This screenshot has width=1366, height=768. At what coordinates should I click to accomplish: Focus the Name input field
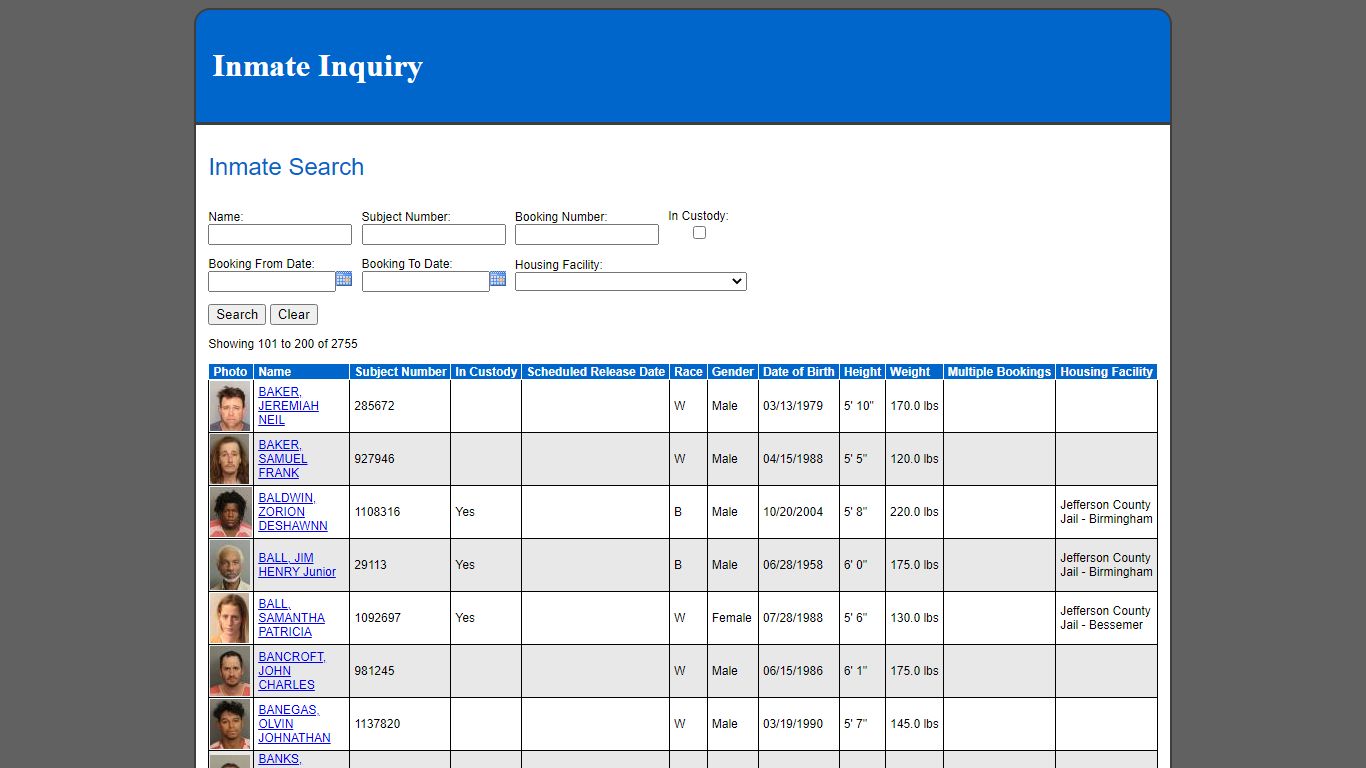[280, 234]
